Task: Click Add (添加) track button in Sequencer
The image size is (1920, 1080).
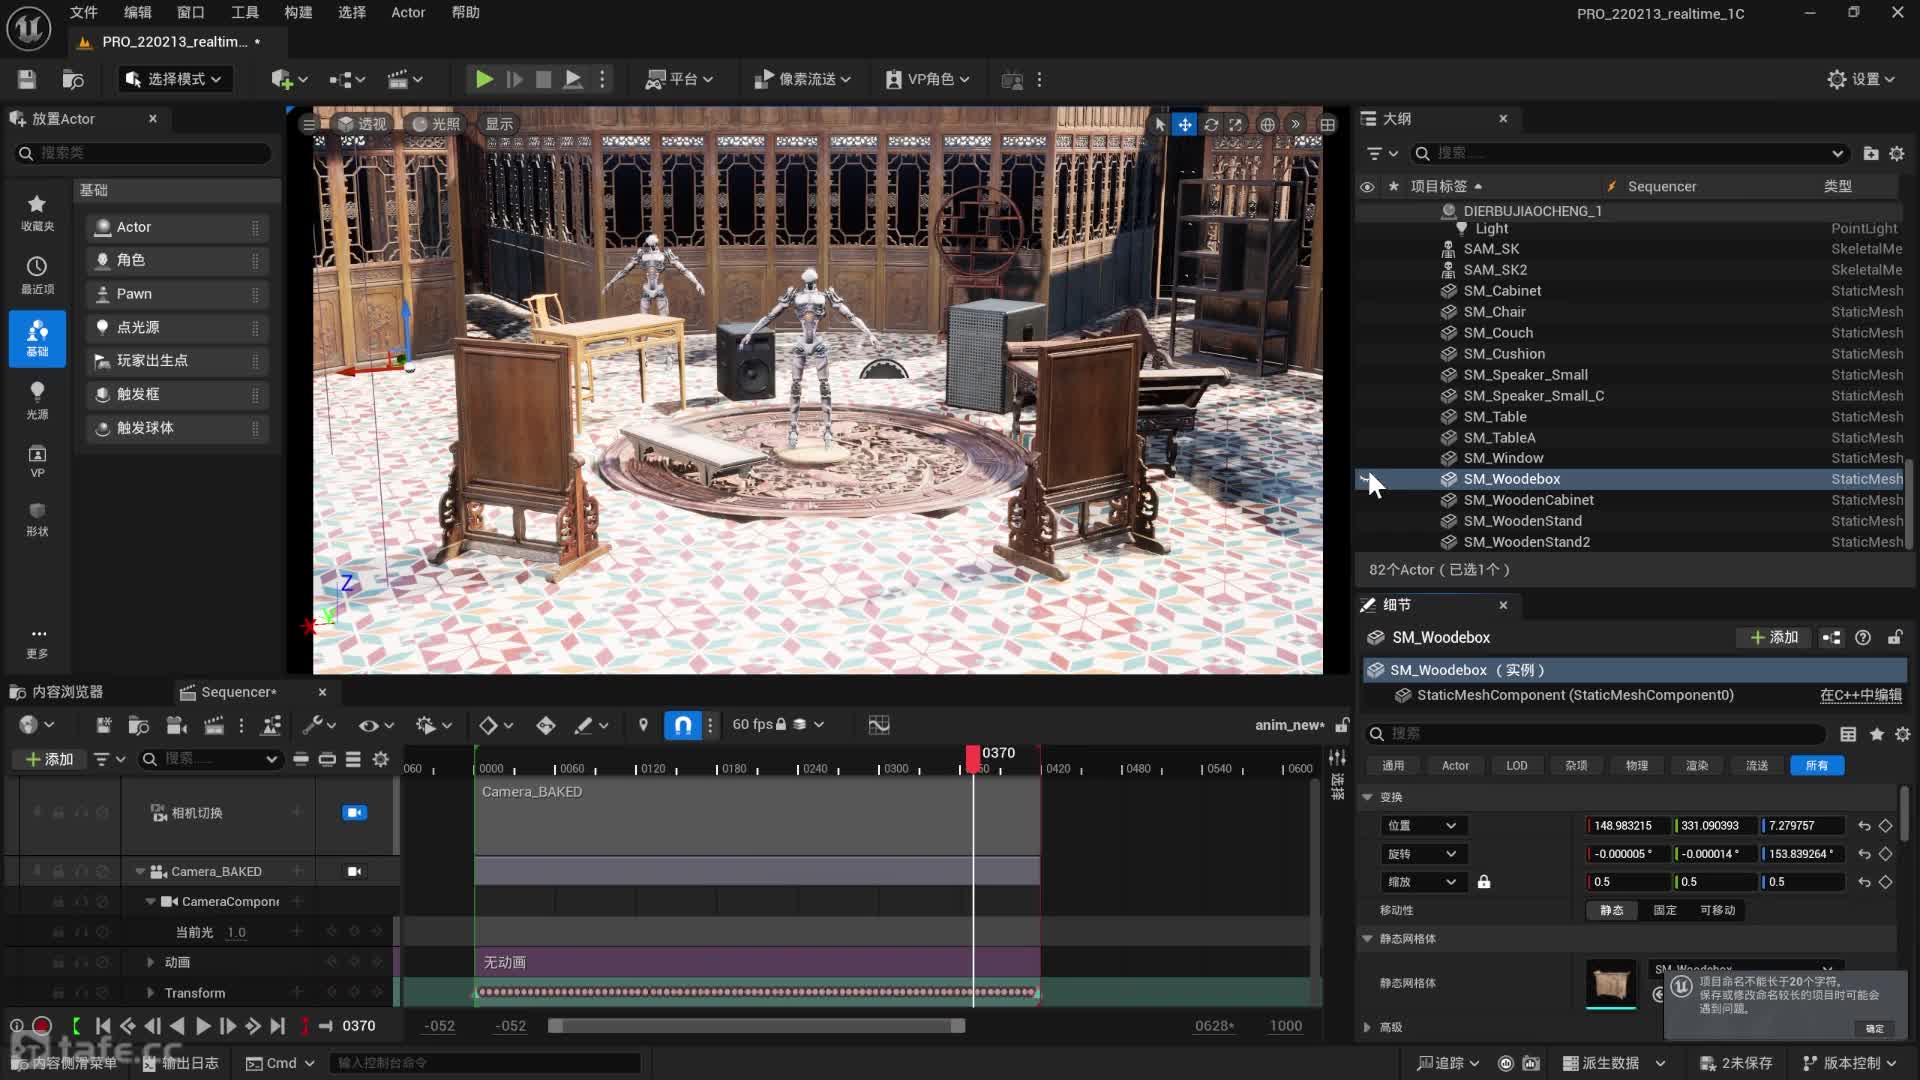Action: click(x=50, y=760)
